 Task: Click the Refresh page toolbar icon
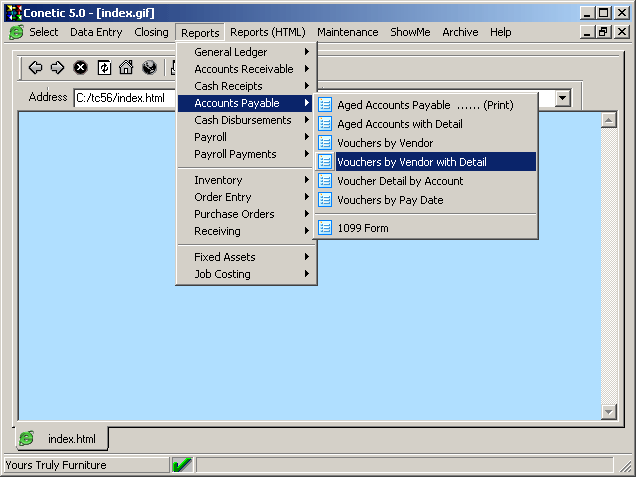tap(103, 68)
